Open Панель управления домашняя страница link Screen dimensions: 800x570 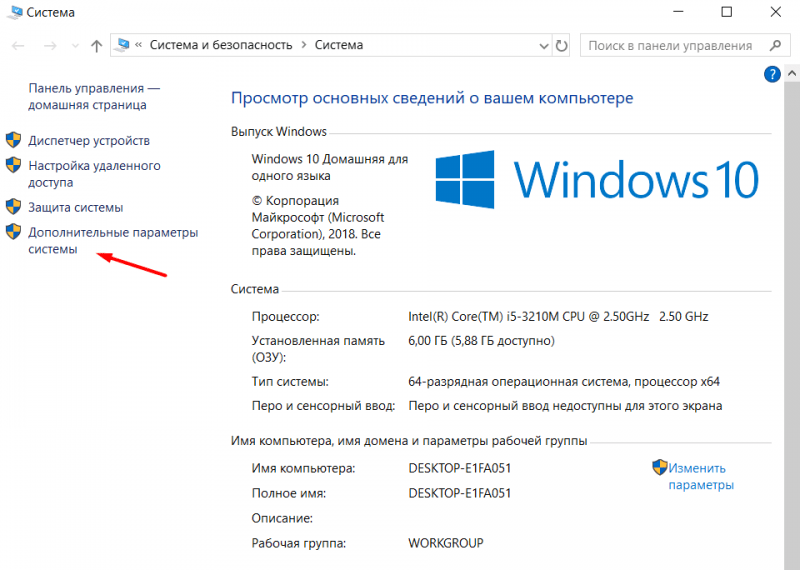point(94,96)
